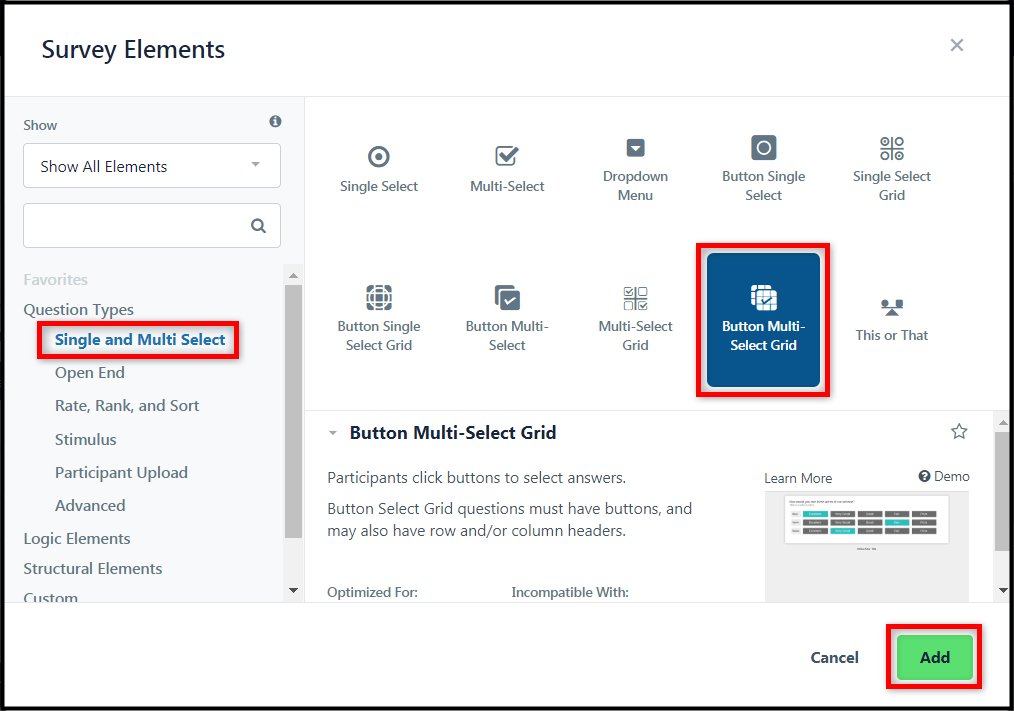
Task: Show Rate, Rank, and Sort questions
Action: point(127,406)
